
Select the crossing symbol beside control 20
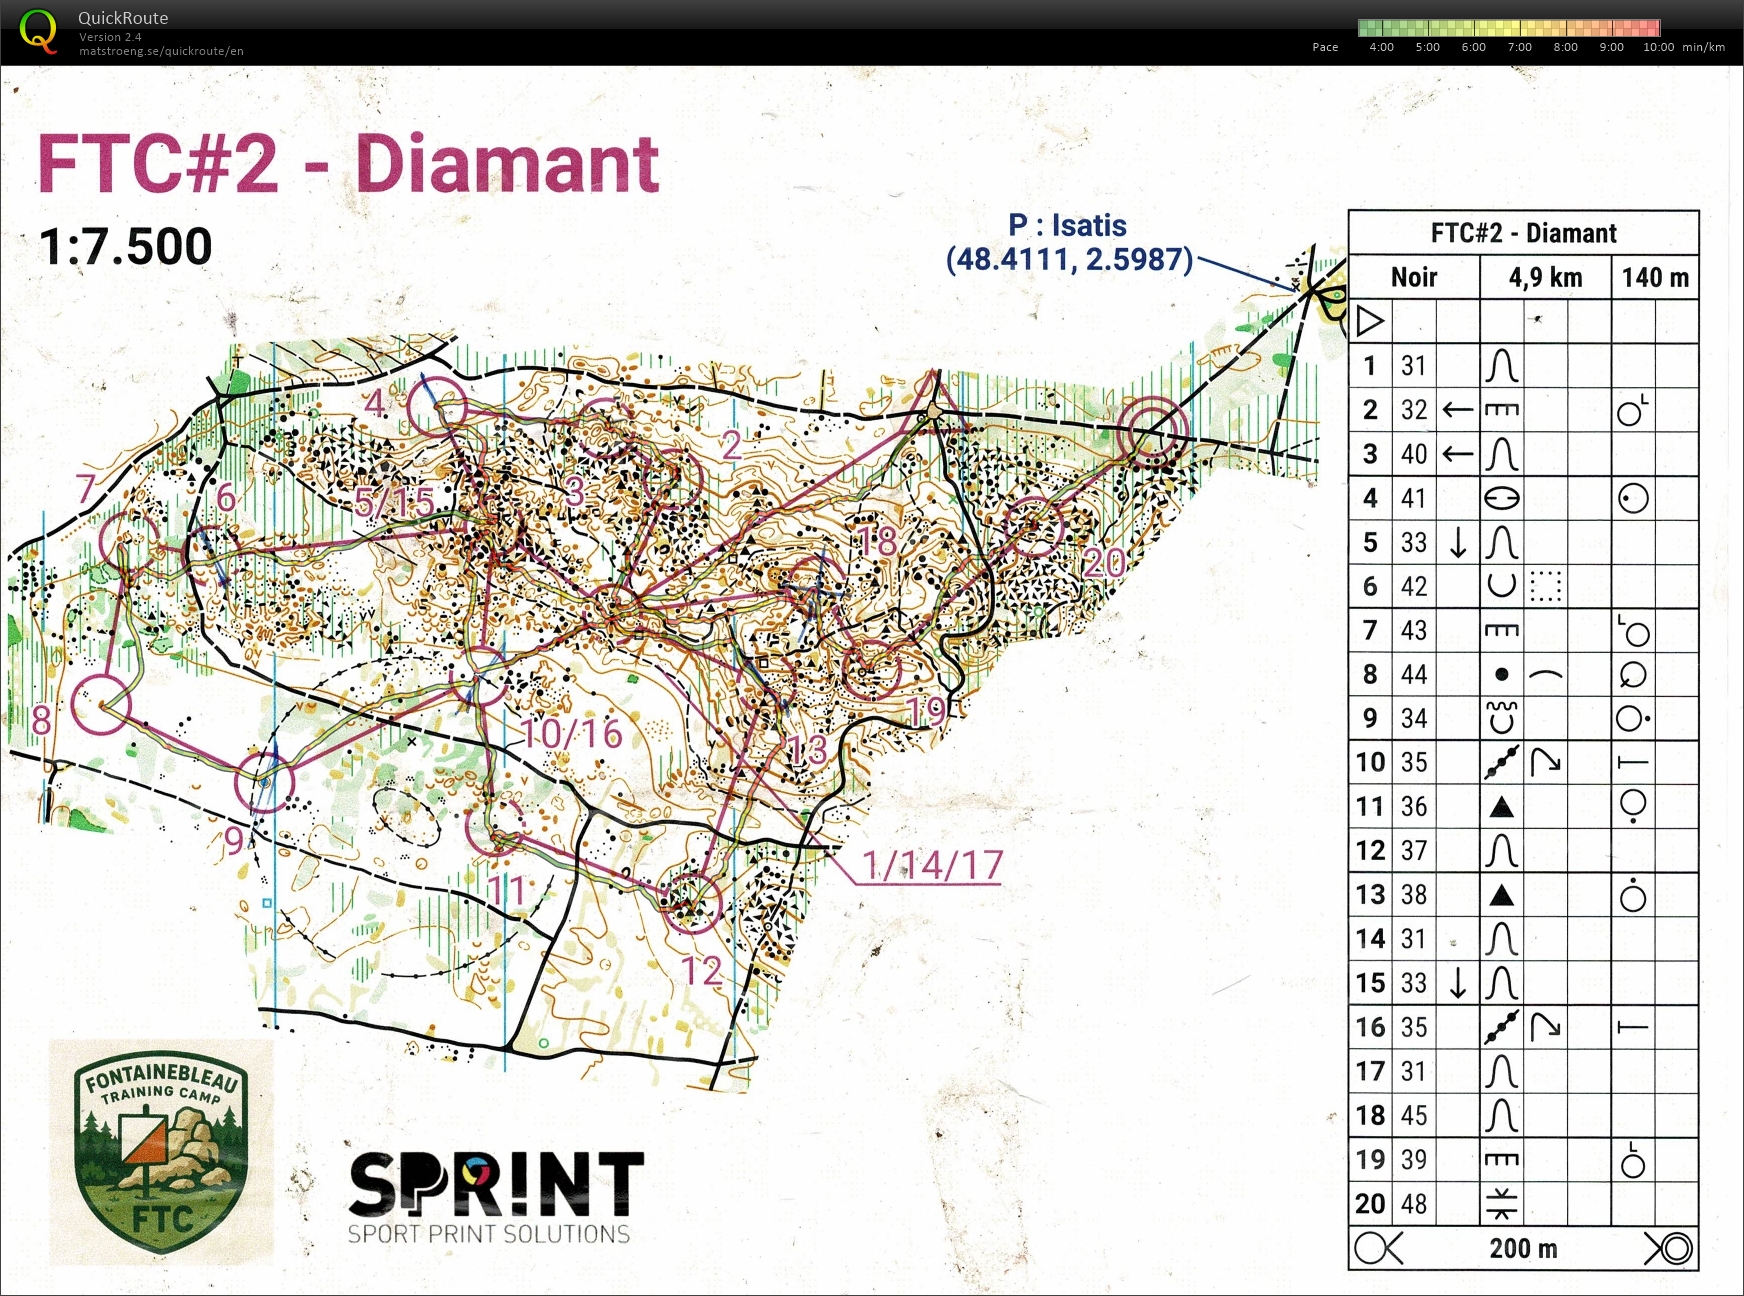[1503, 1203]
